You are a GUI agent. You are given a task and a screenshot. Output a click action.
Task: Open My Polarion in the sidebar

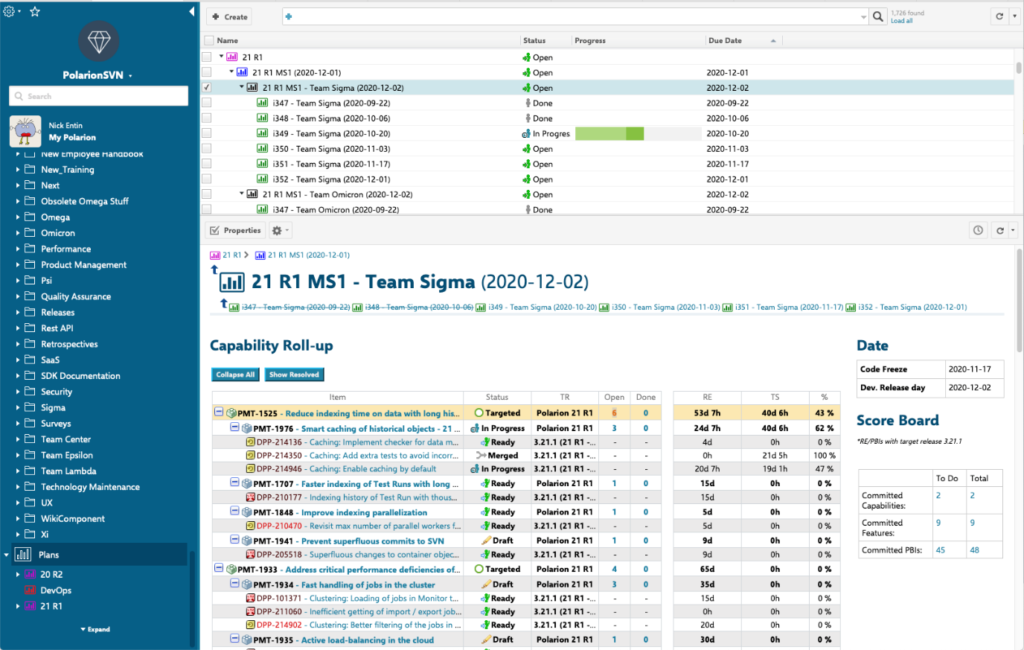click(x=72, y=137)
